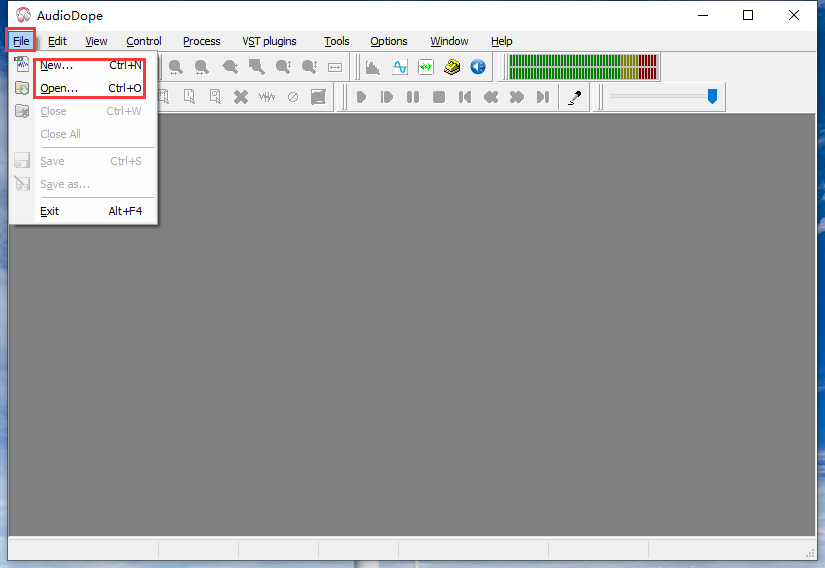Click the volume slider handle
Image resolution: width=825 pixels, height=568 pixels.
[x=712, y=96]
